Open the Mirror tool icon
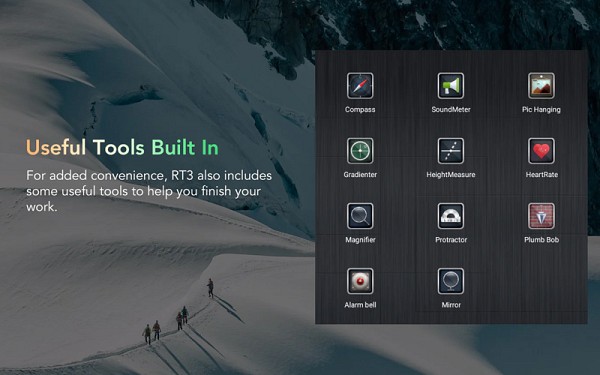This screenshot has height=375, width=600. [451, 281]
